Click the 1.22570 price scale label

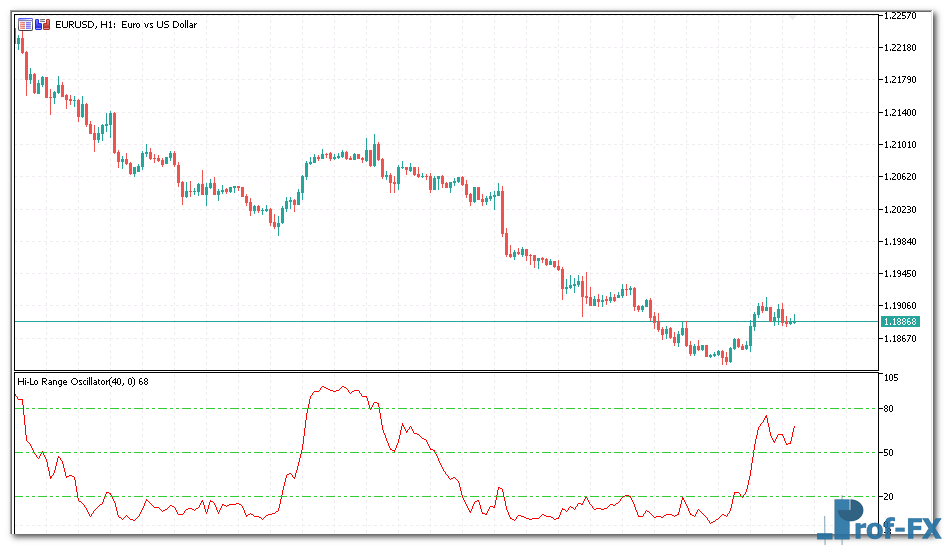900,16
